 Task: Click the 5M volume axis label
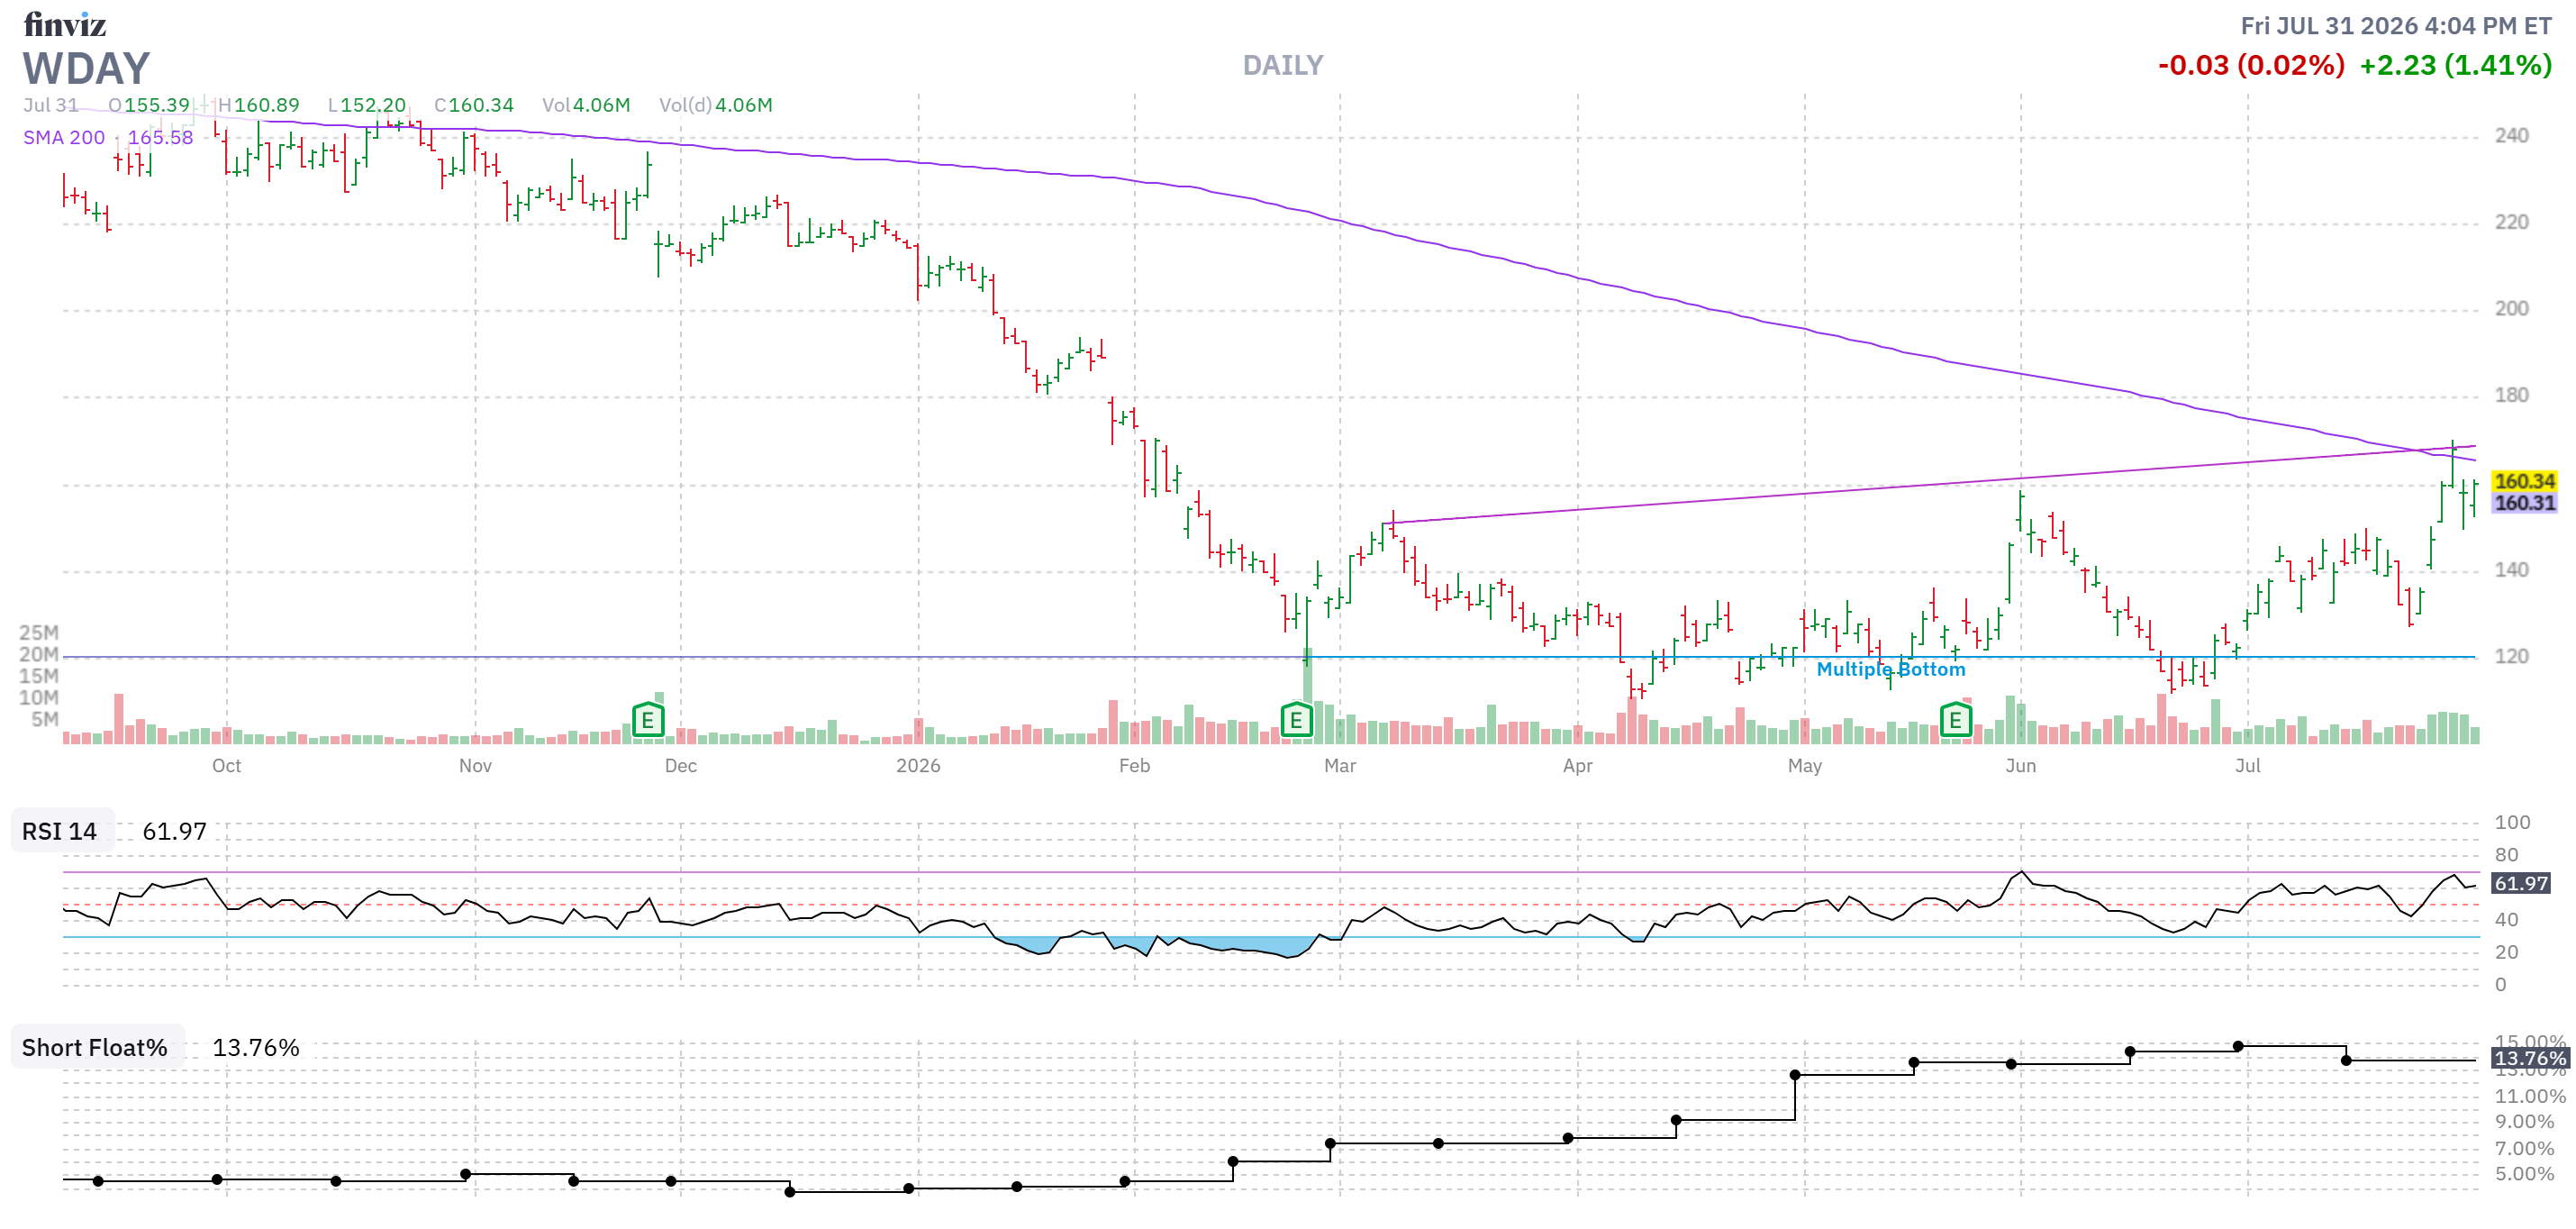click(45, 719)
